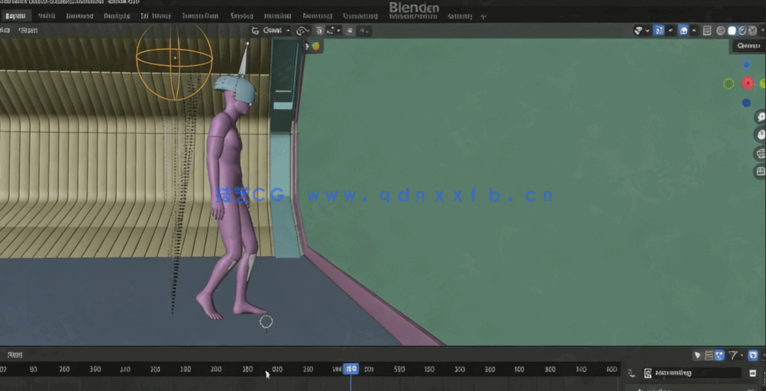The height and width of the screenshot is (391, 766).
Task: Click the lower dark blue negative Z axis
Action: (x=746, y=103)
